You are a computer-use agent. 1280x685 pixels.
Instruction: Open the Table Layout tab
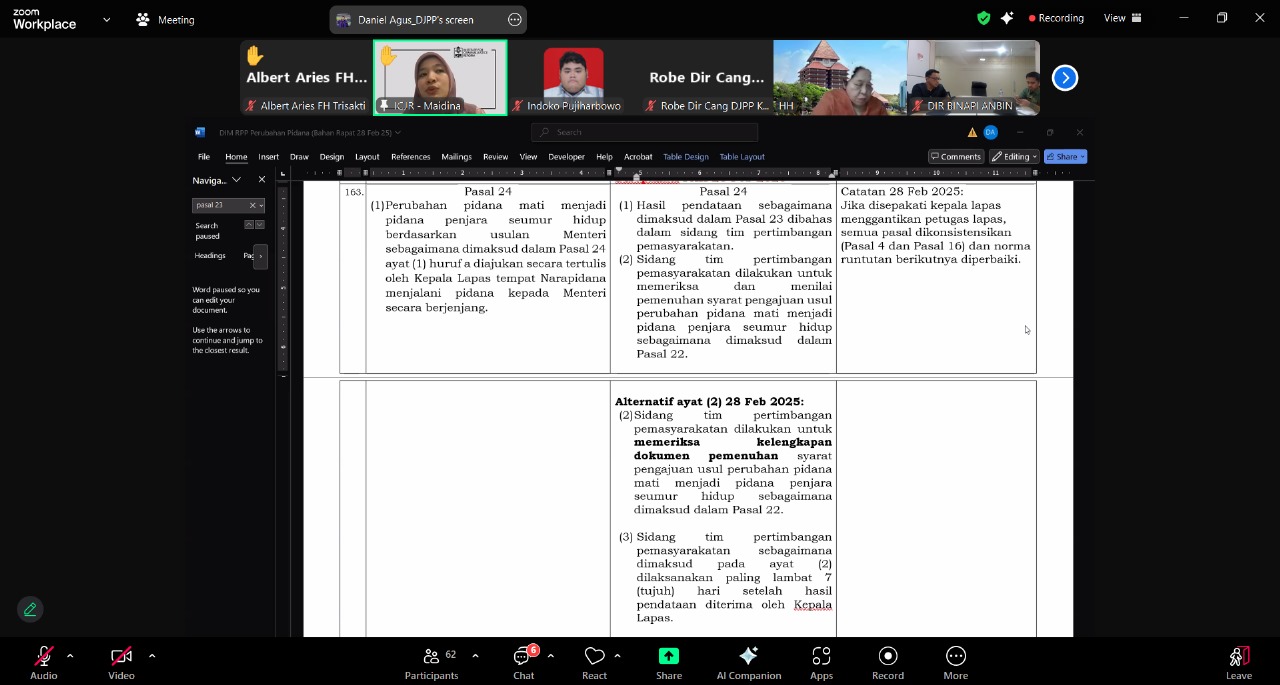pyautogui.click(x=741, y=157)
